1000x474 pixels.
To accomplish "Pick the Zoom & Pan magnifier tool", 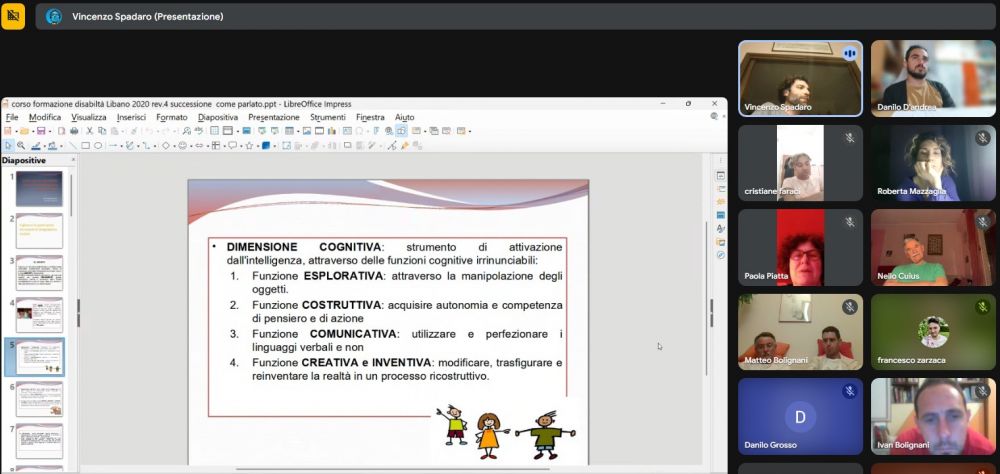I will pyautogui.click(x=21, y=145).
